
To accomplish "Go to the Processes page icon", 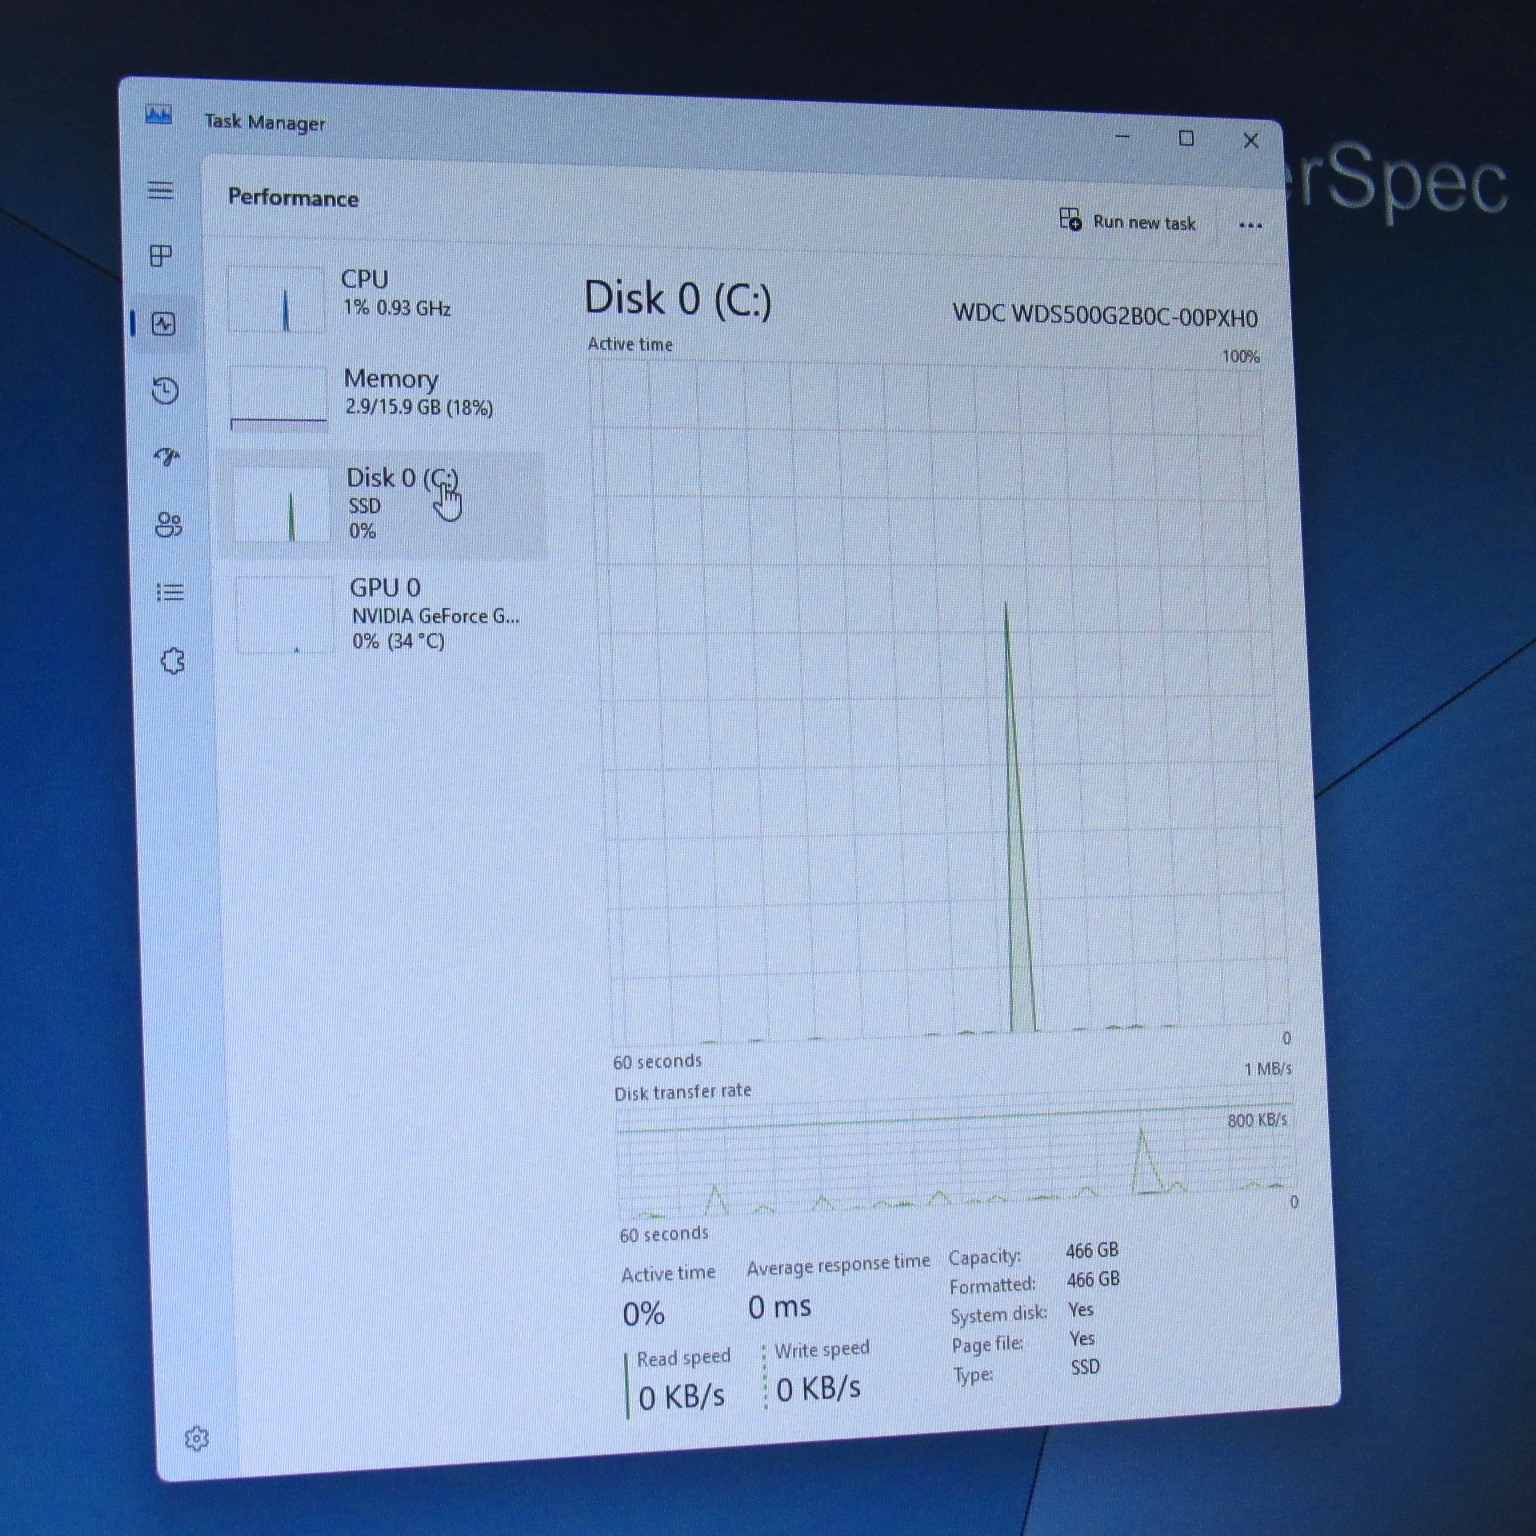I will point(161,256).
